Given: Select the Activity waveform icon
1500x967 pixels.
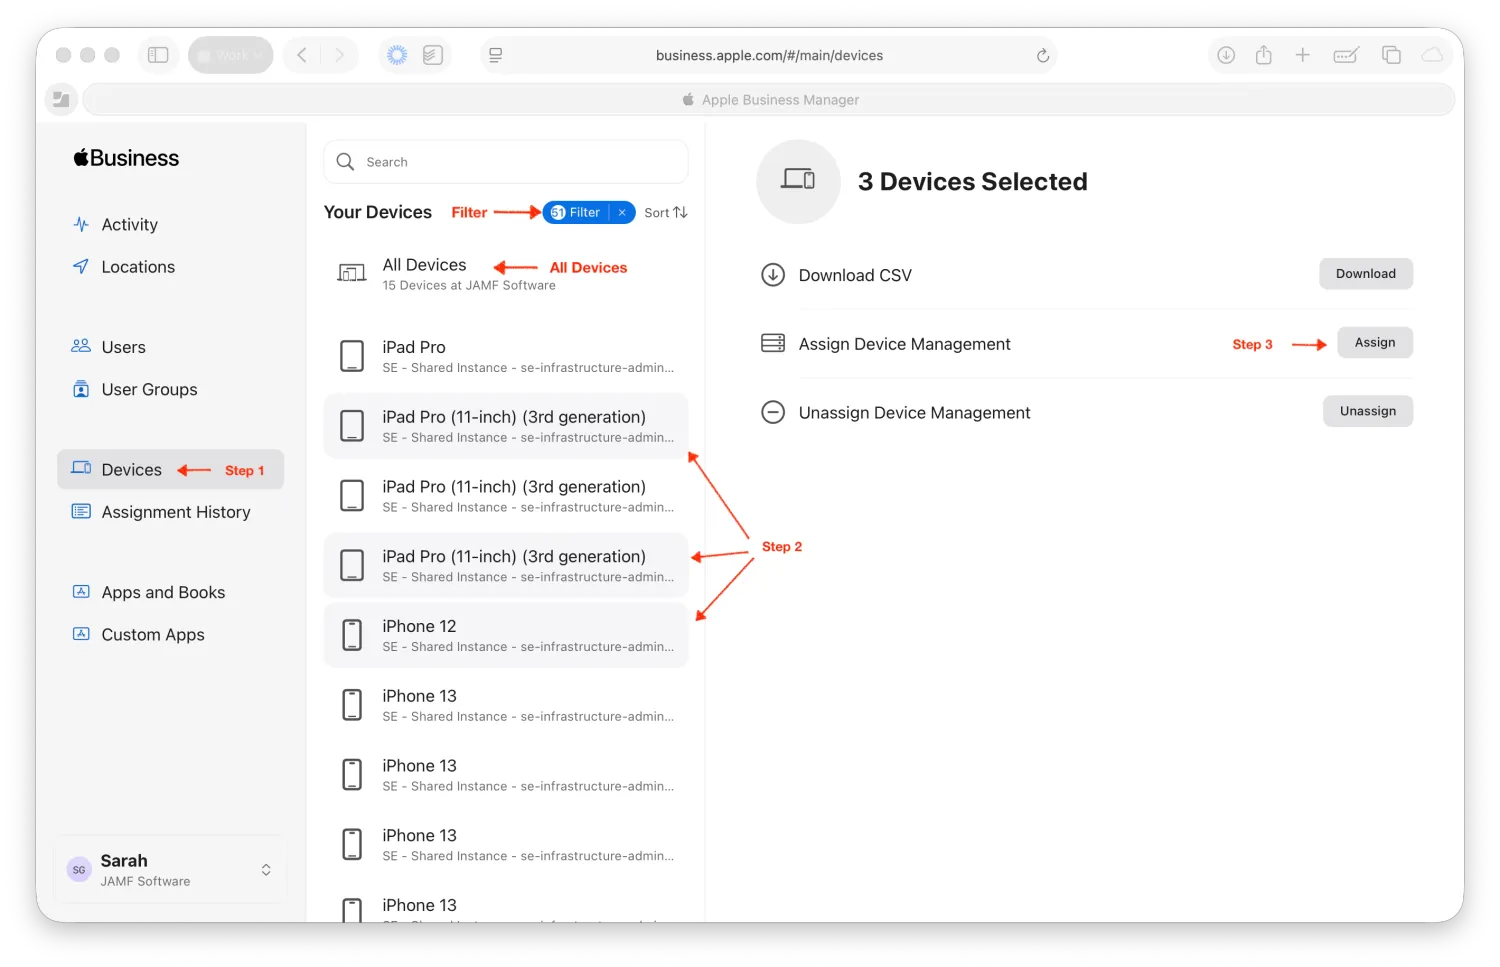Looking at the screenshot, I should (81, 224).
